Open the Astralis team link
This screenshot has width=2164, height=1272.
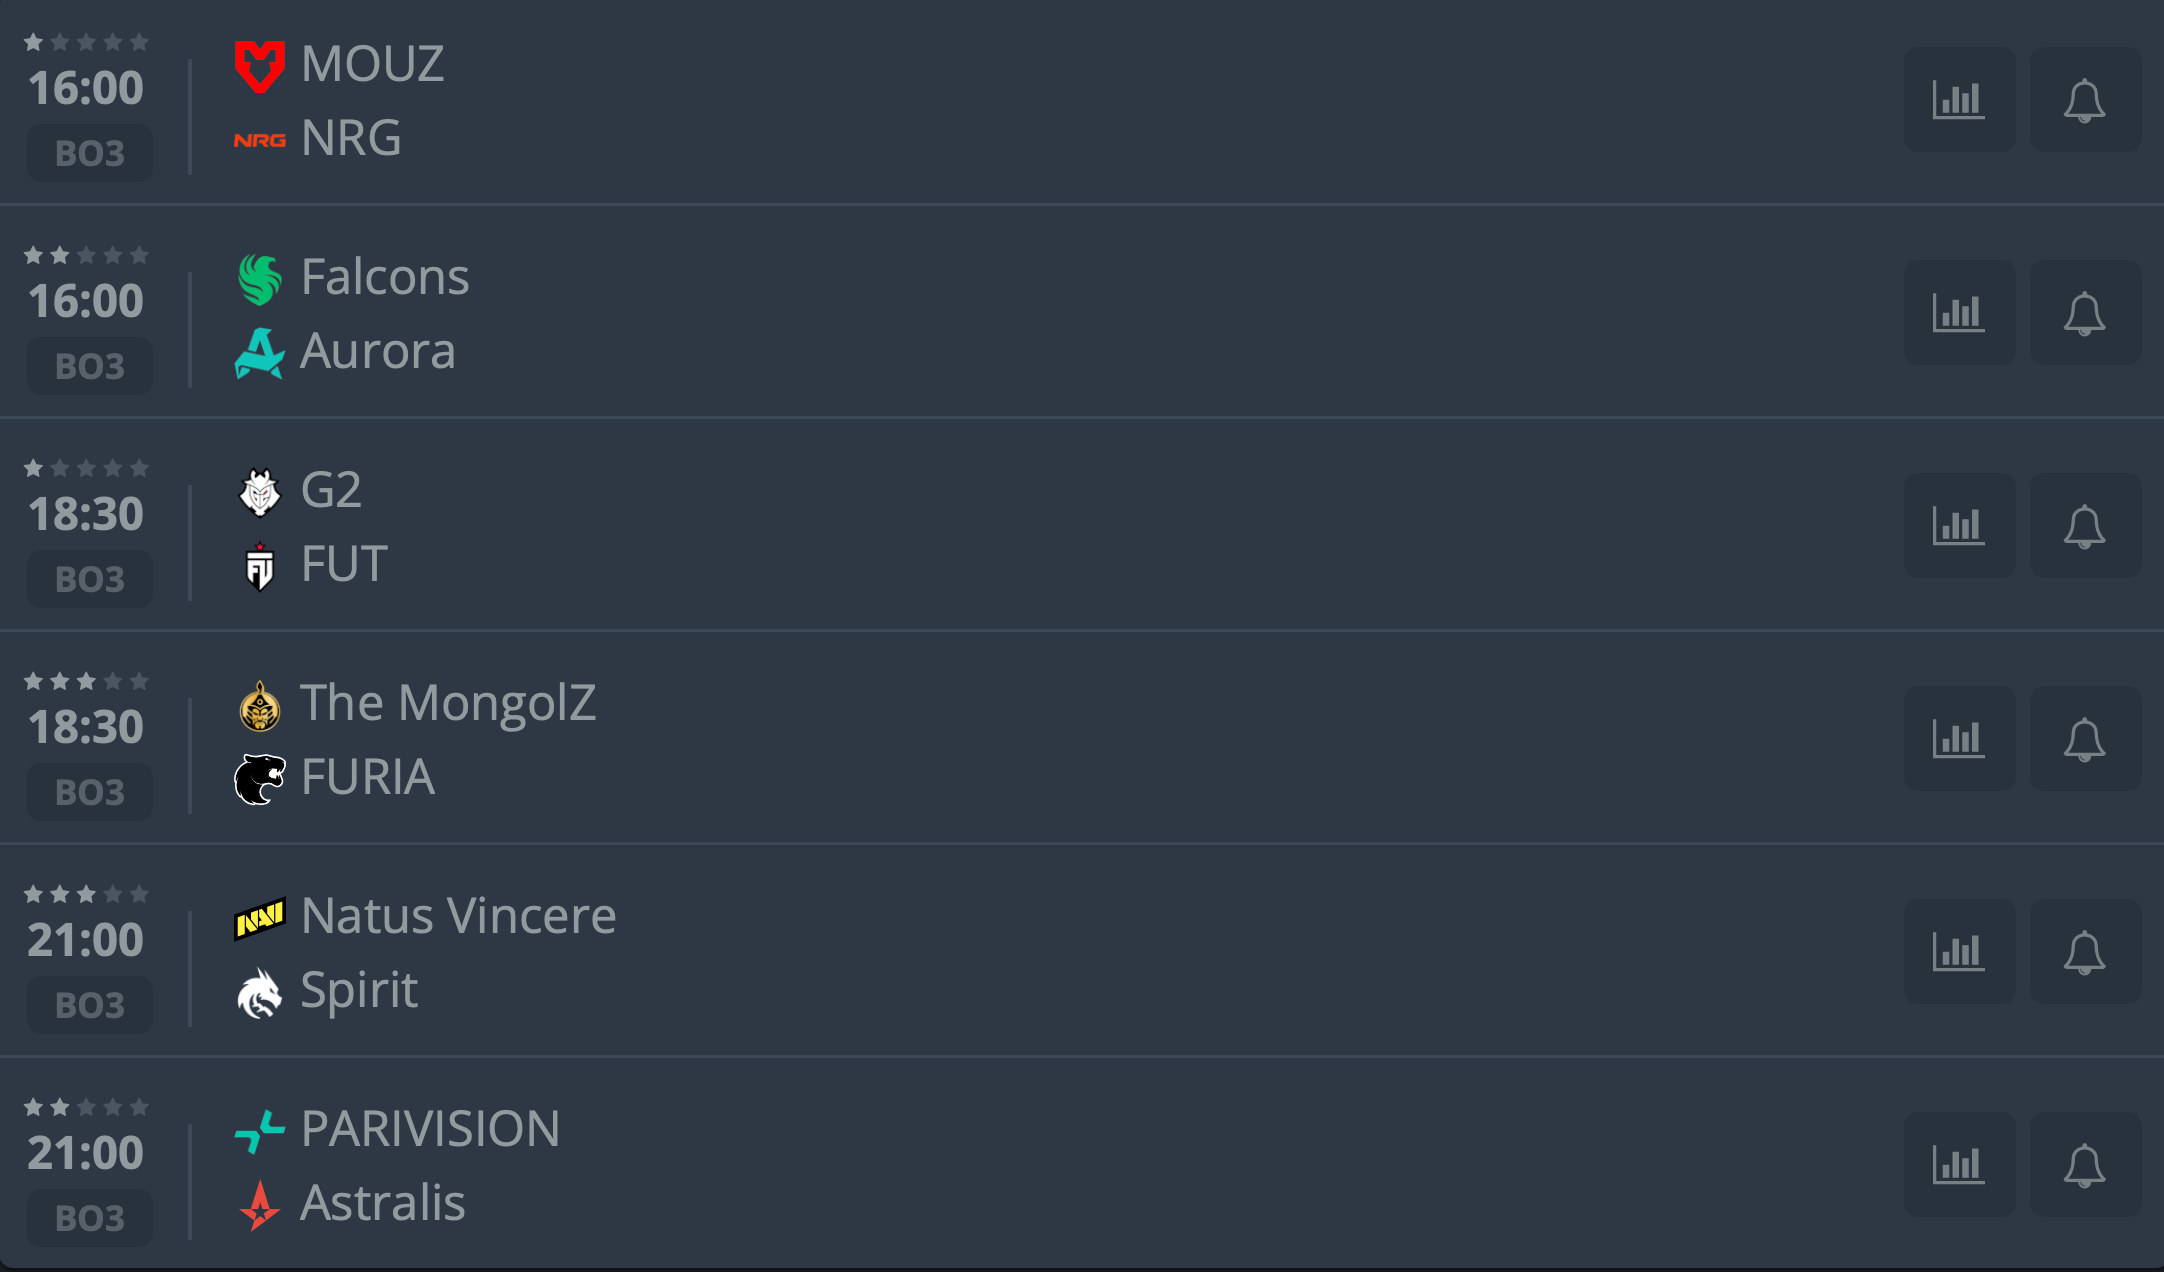point(382,1203)
